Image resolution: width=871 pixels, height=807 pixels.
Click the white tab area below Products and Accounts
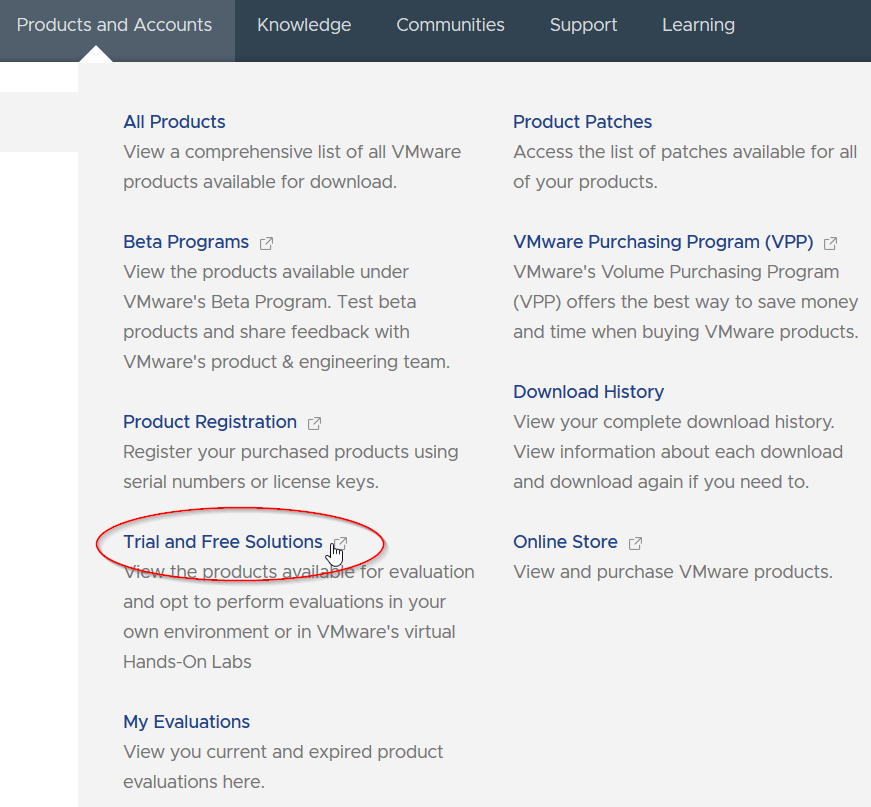pyautogui.click(x=39, y=75)
